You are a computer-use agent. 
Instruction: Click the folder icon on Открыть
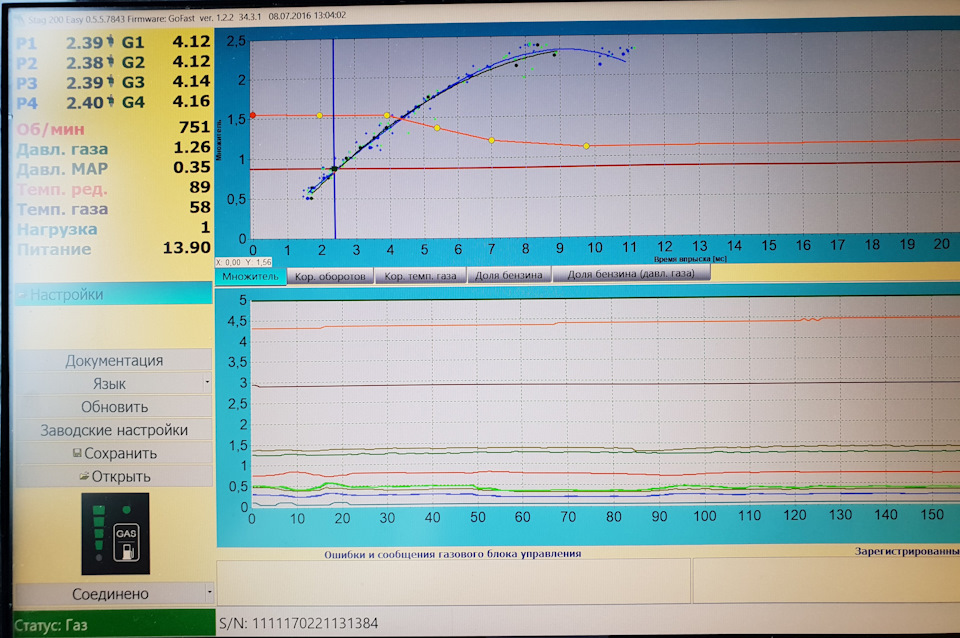click(84, 476)
